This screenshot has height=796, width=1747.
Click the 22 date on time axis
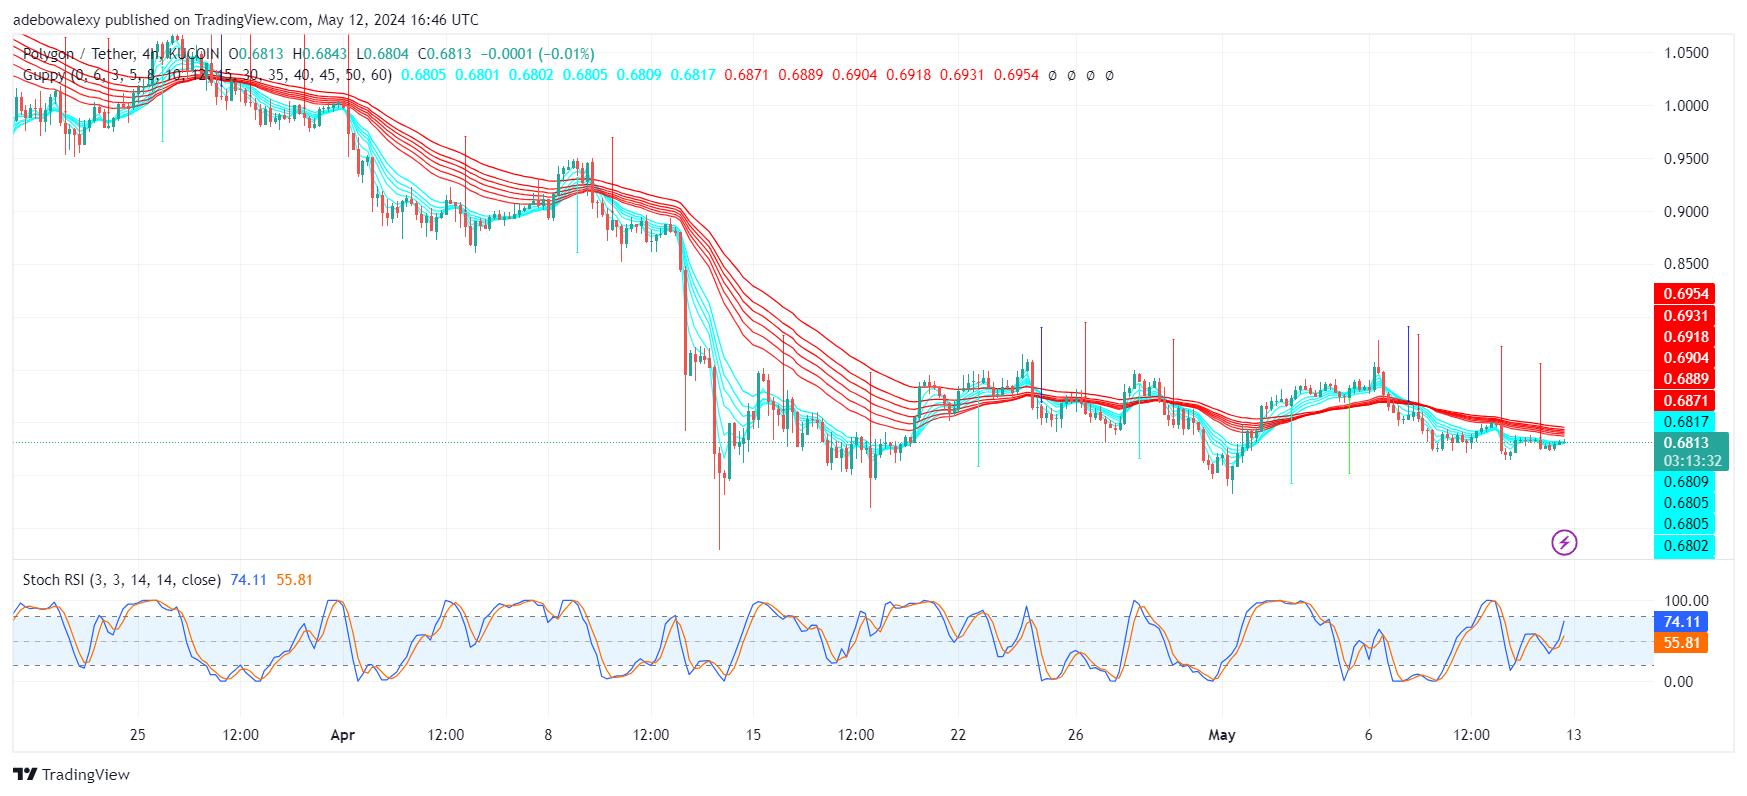958,735
